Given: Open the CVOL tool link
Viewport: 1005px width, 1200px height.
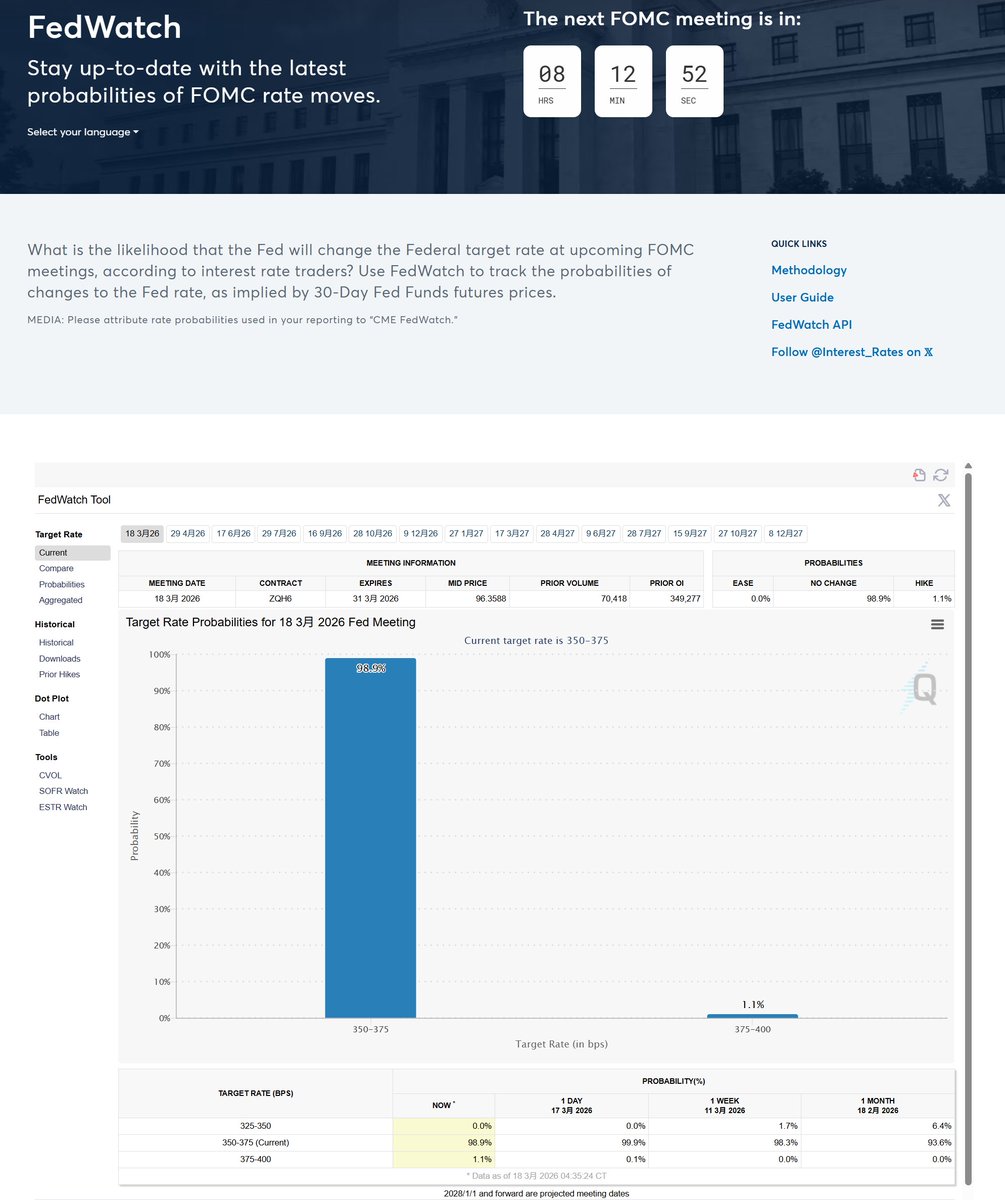Looking at the screenshot, I should click(50, 775).
